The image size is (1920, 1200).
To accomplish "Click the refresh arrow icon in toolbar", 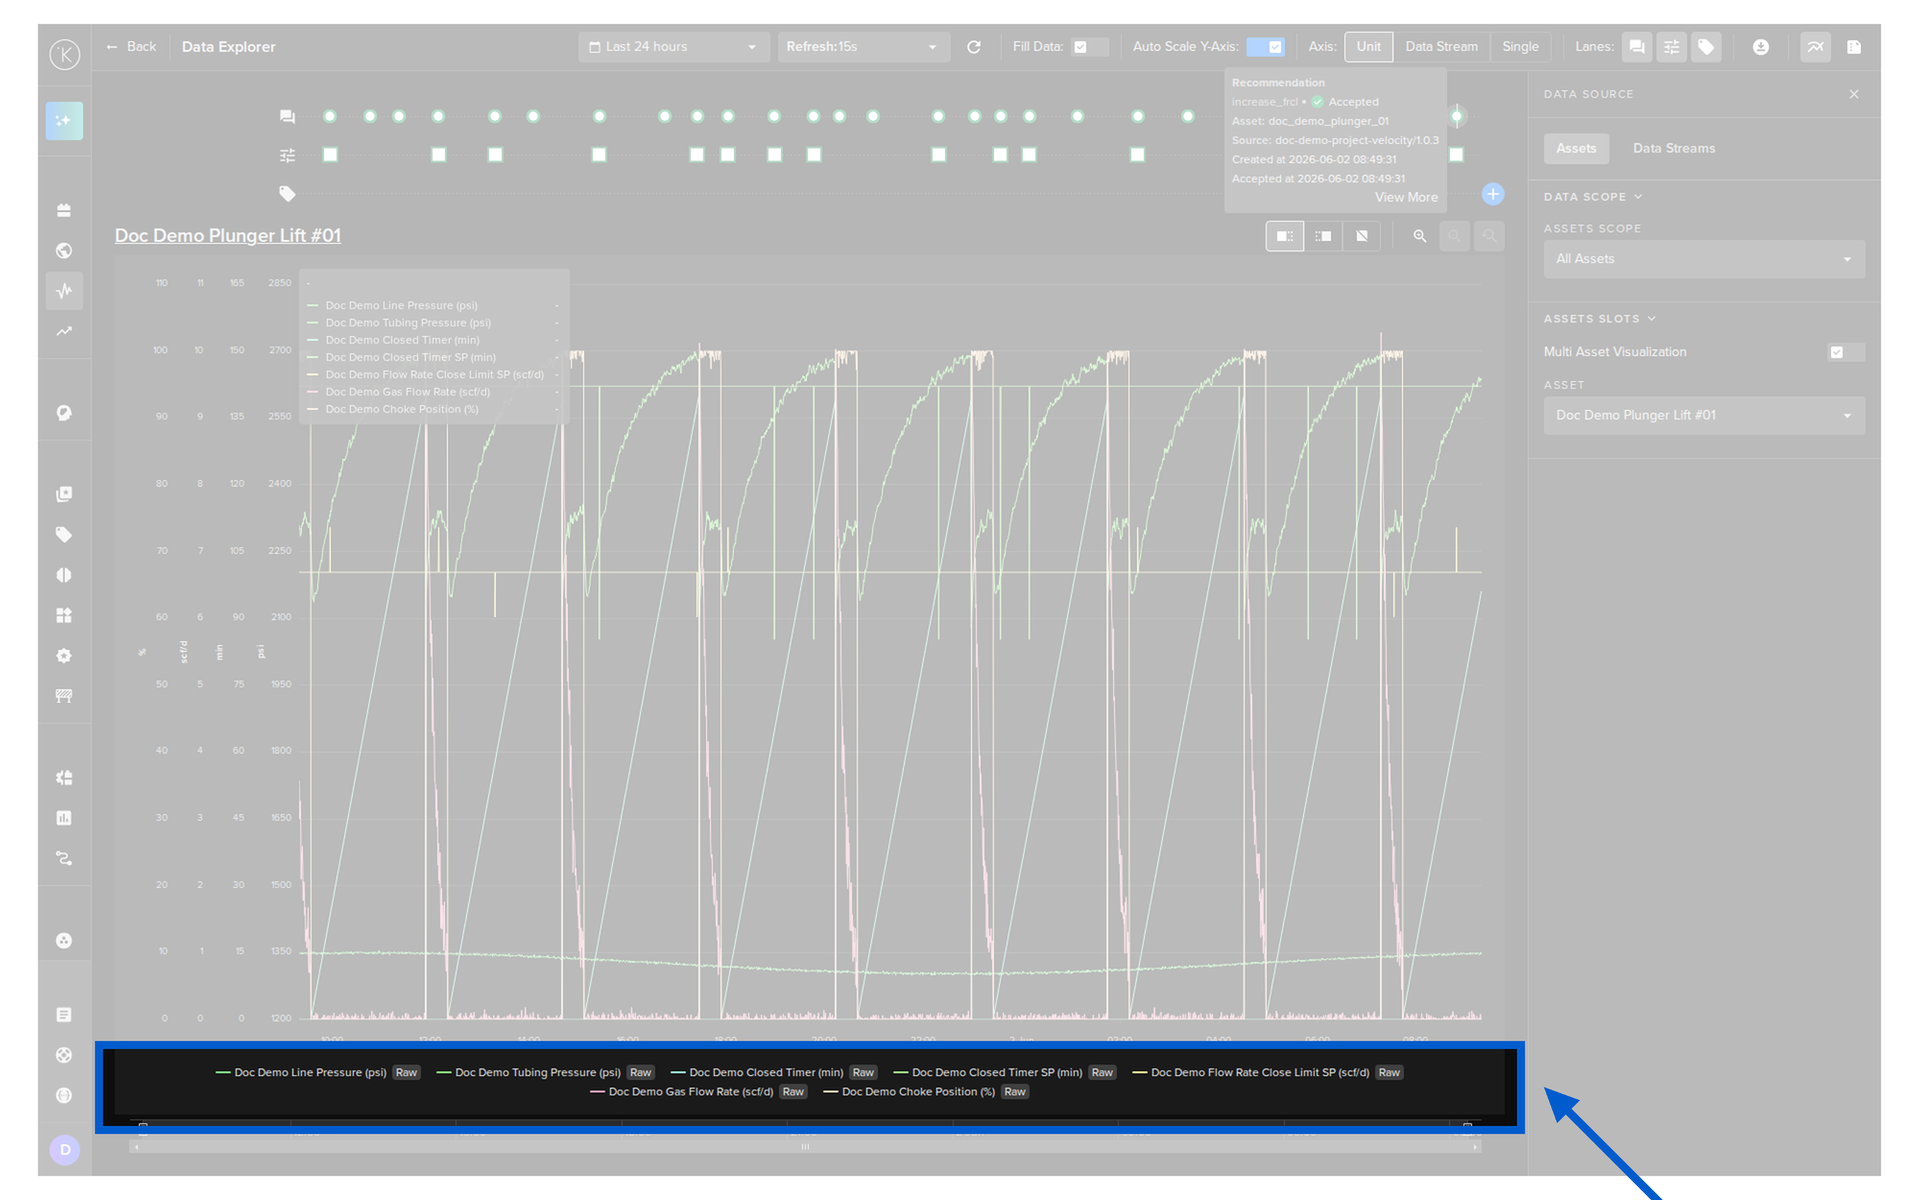I will click(974, 47).
